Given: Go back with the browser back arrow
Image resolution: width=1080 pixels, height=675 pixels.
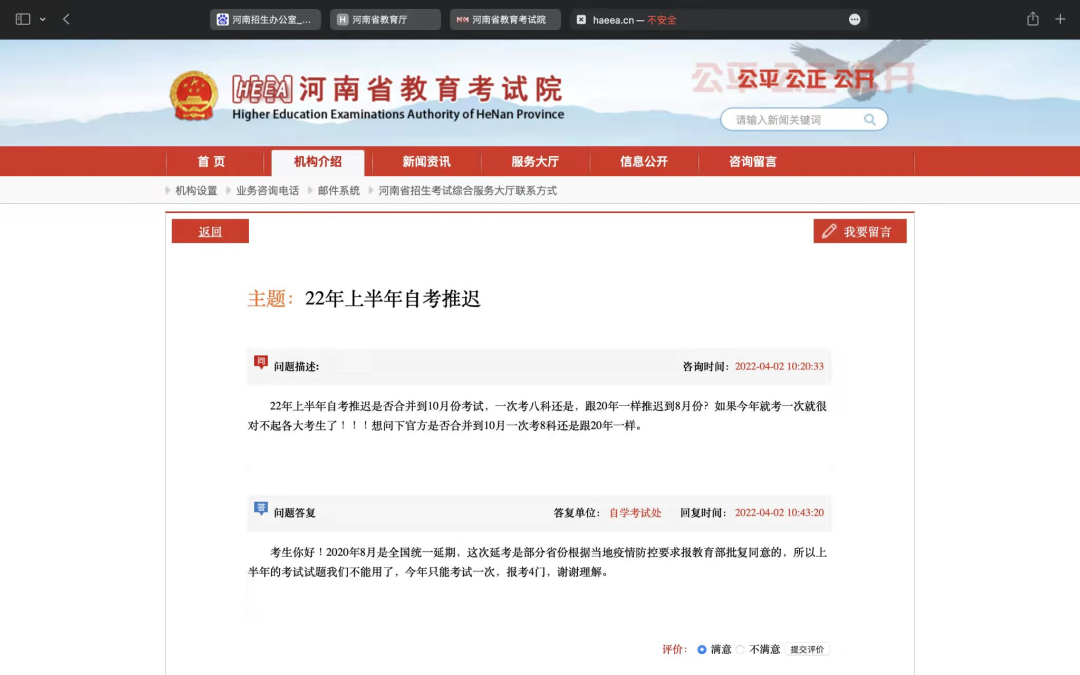Looking at the screenshot, I should point(66,19).
